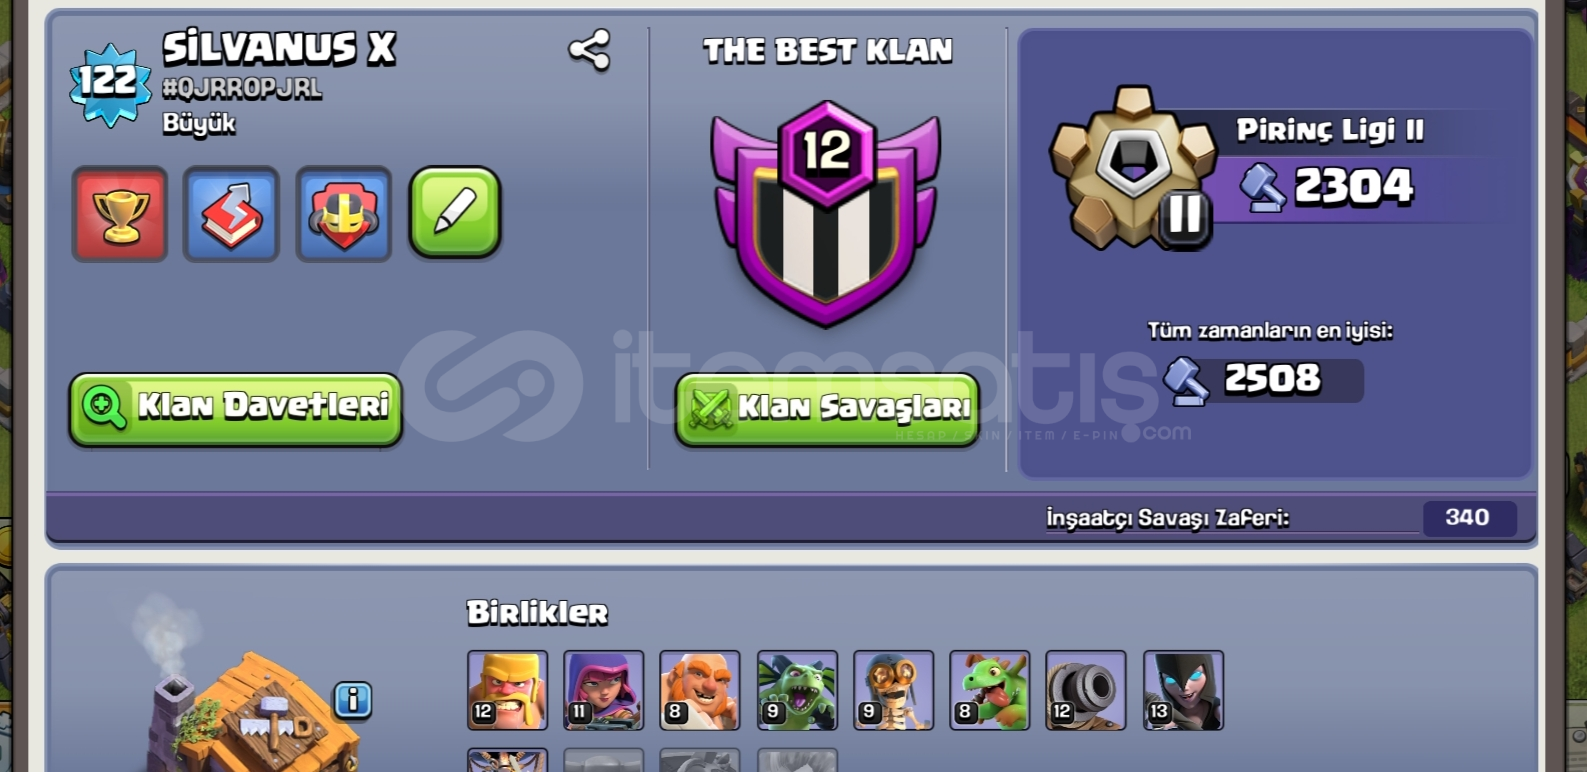Tap the share icon beside the player name

point(589,50)
